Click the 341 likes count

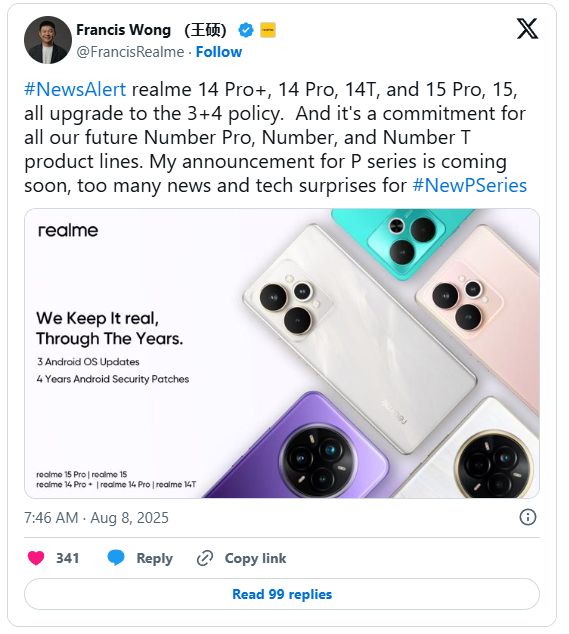[x=67, y=558]
